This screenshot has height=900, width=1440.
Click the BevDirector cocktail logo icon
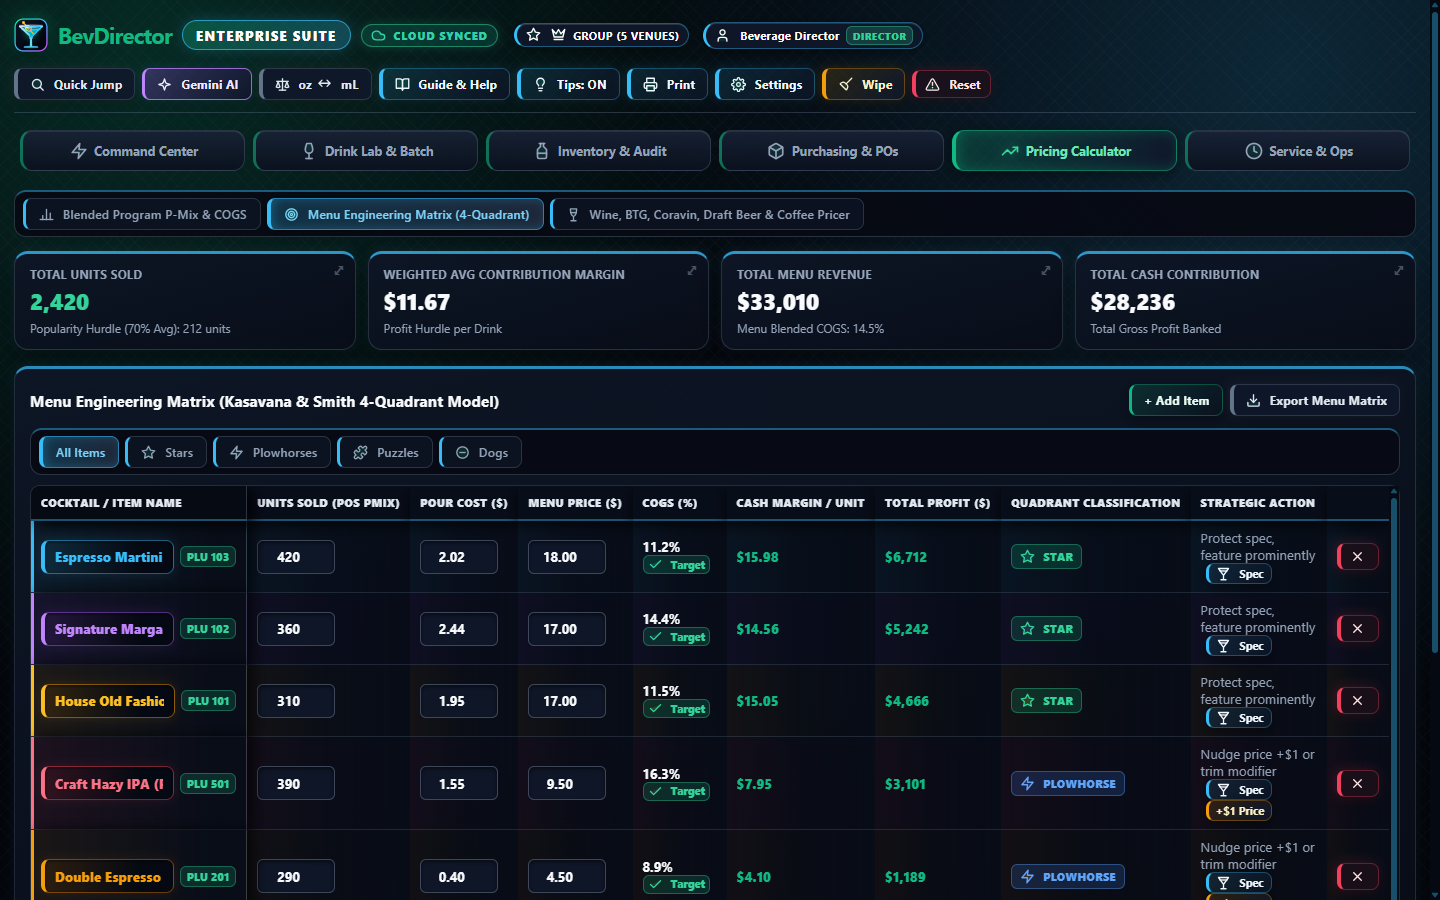click(x=31, y=35)
